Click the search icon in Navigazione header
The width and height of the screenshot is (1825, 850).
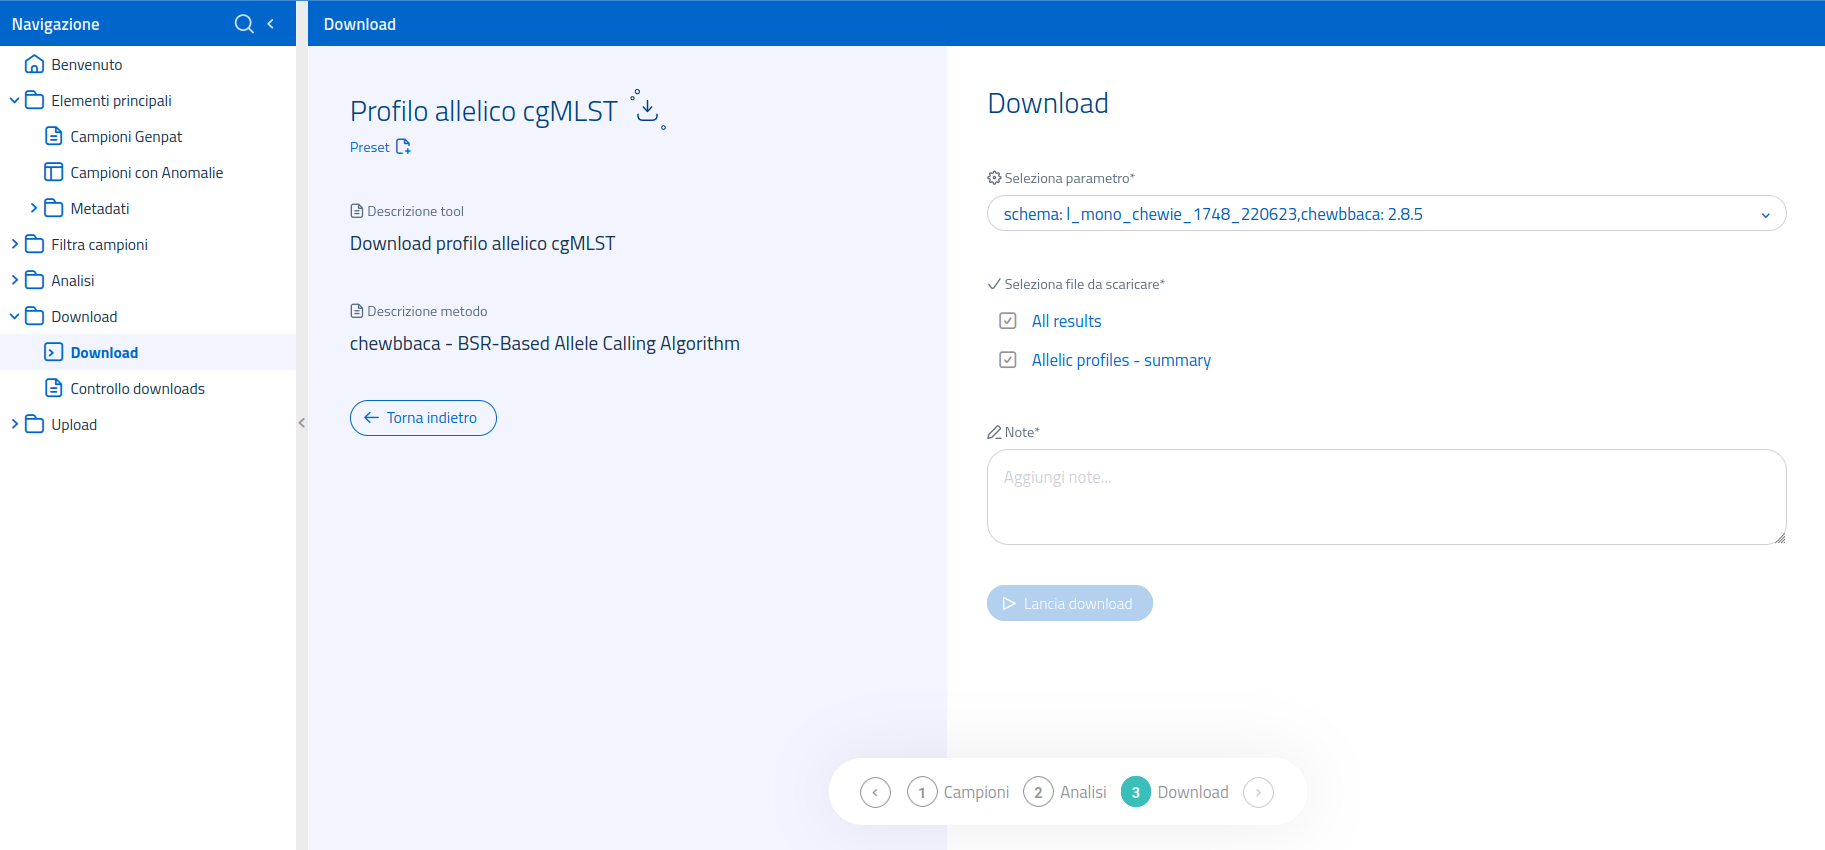243,24
